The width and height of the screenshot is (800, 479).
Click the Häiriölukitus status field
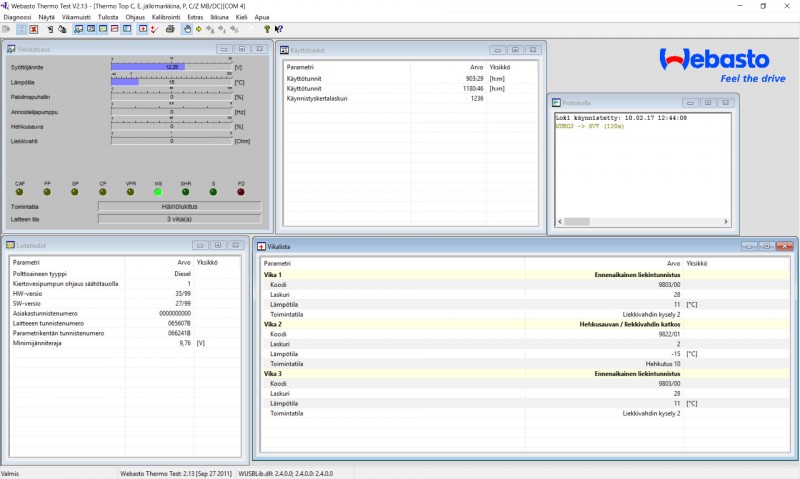click(179, 206)
